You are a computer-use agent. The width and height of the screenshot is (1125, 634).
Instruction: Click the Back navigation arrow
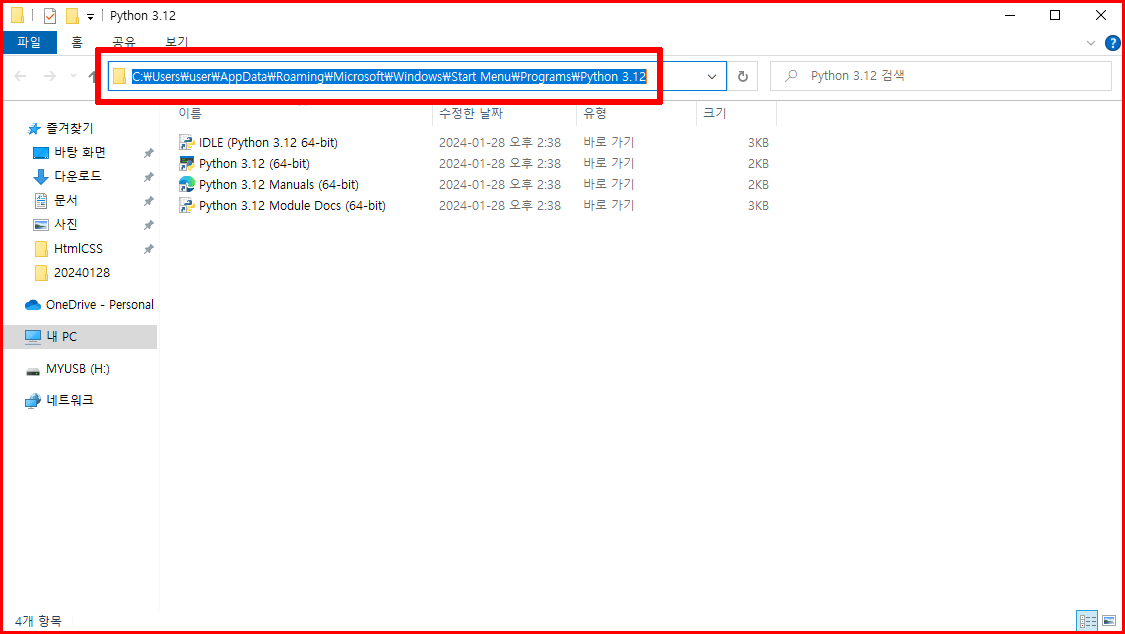[21, 76]
